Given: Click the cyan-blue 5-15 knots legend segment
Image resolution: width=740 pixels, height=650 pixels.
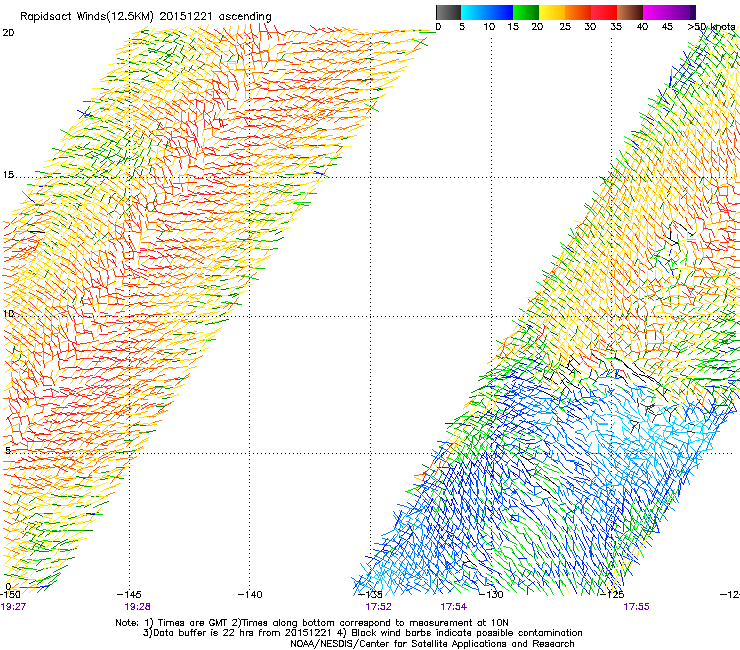Looking at the screenshot, I should [x=487, y=12].
